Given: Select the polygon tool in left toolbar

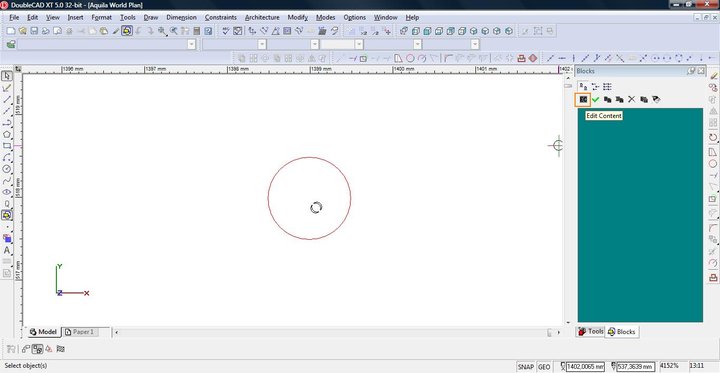Looking at the screenshot, I should tap(7, 134).
